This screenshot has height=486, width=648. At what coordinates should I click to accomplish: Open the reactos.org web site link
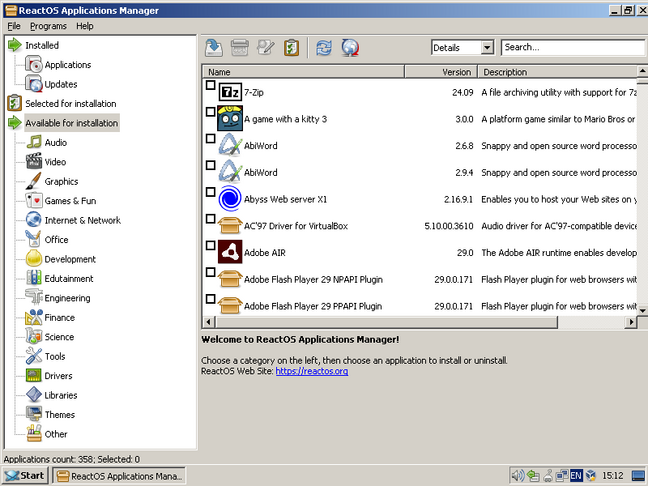pos(312,371)
